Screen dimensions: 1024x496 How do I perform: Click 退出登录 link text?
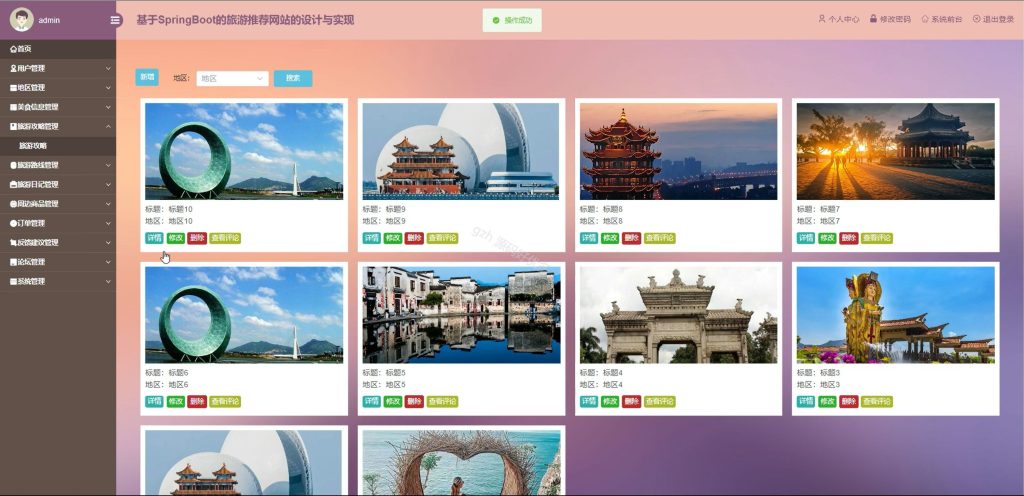point(999,20)
